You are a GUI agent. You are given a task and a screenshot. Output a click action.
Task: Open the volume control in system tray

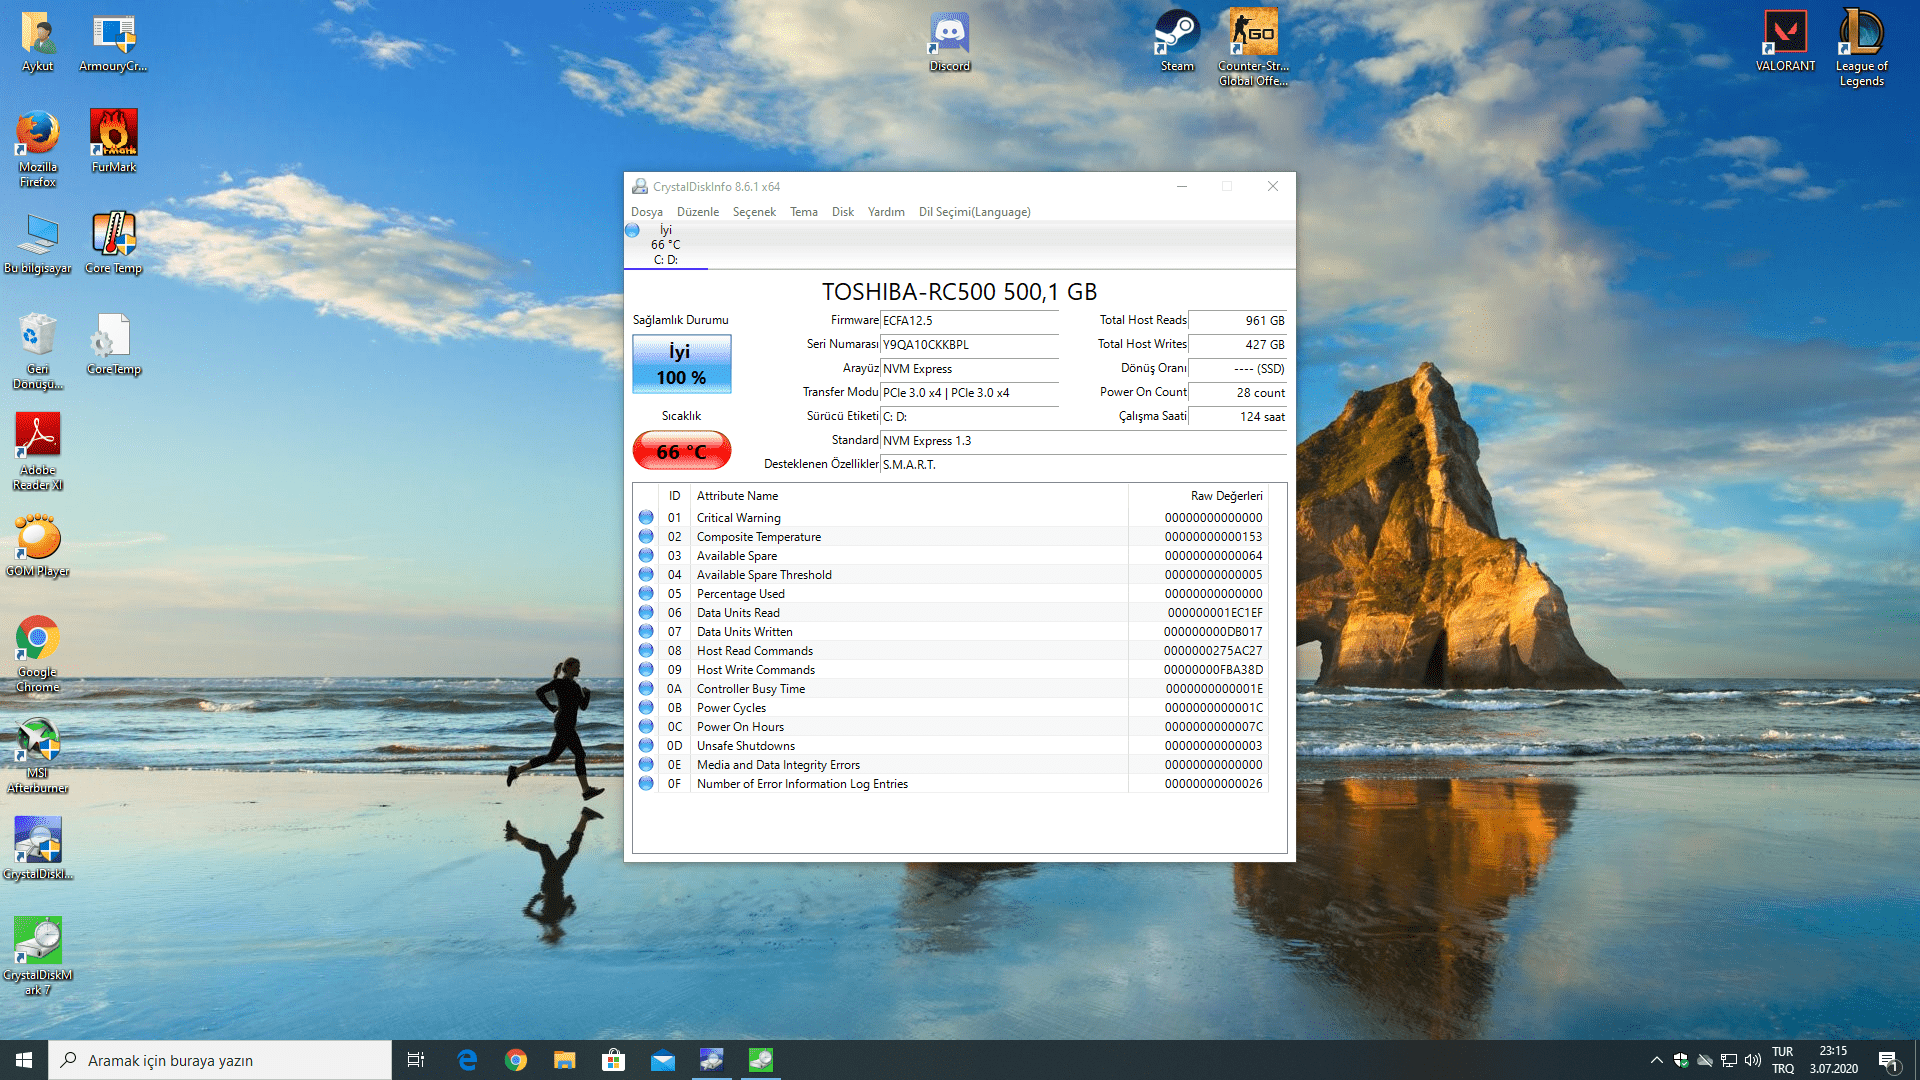coord(1752,1060)
